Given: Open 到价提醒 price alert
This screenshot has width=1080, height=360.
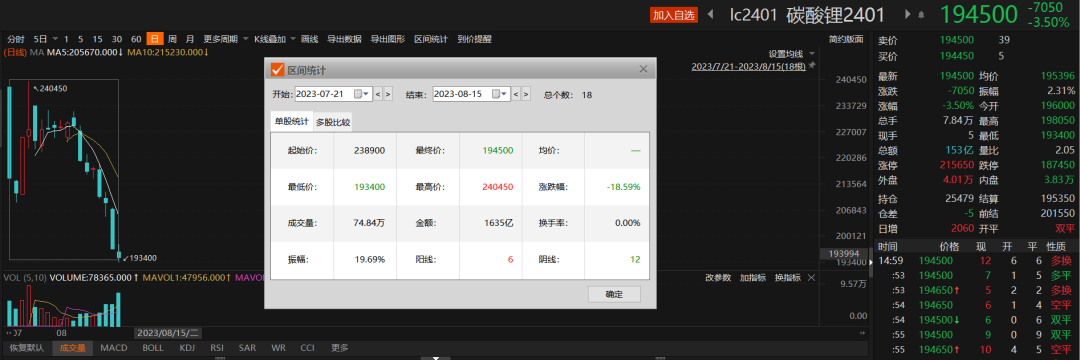Looking at the screenshot, I should coord(475,39).
